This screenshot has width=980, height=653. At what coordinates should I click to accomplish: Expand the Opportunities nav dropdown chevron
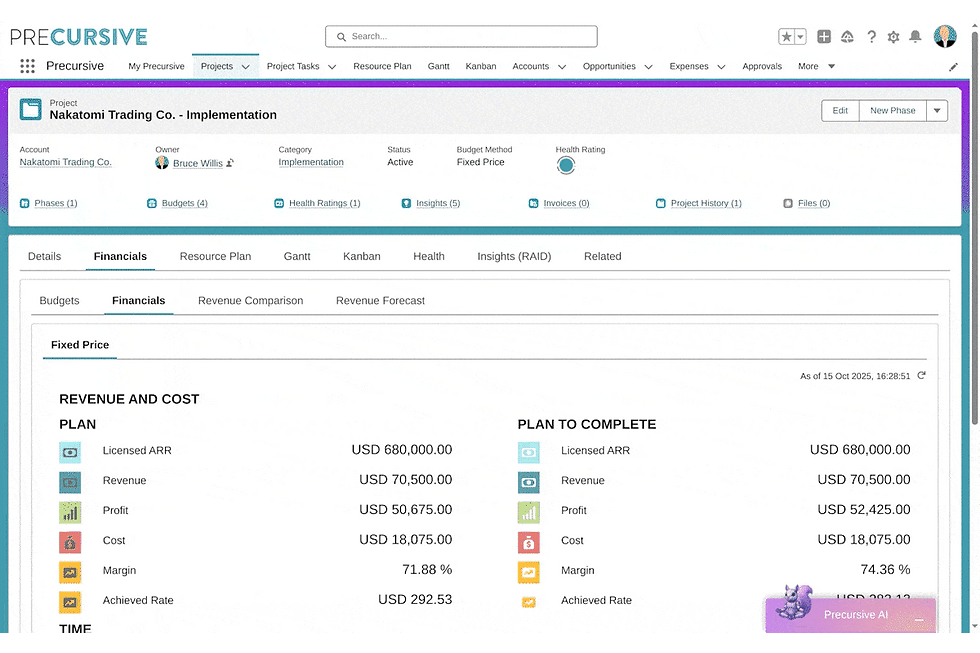click(648, 67)
